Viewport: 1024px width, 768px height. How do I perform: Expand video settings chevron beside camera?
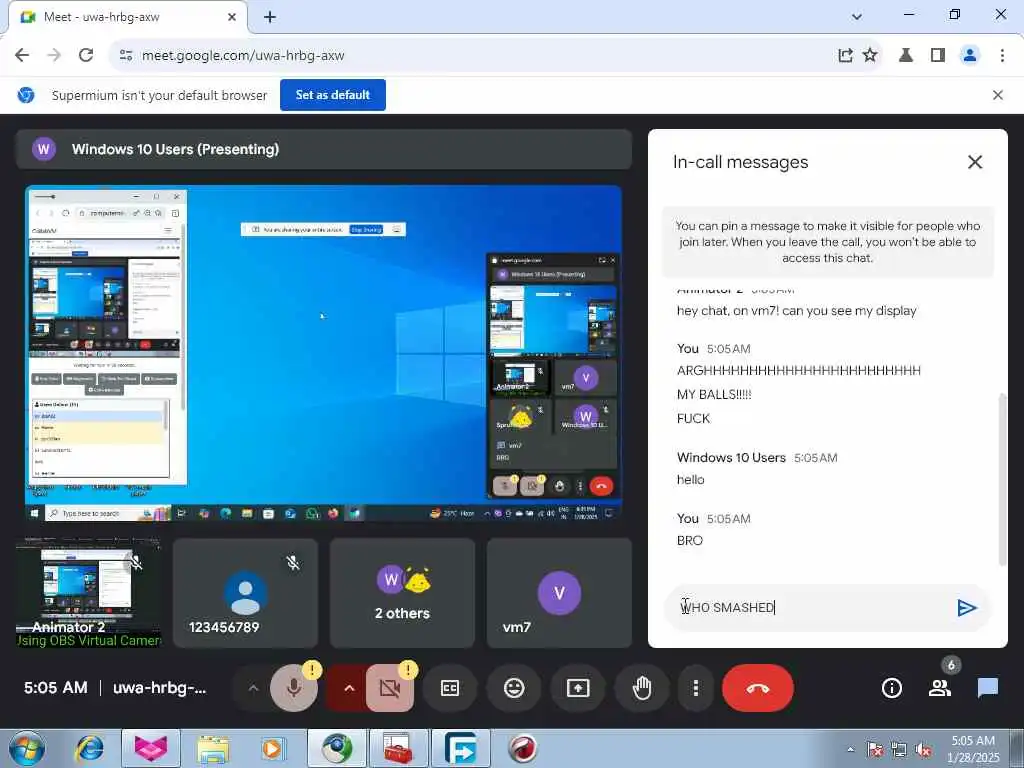pyautogui.click(x=349, y=688)
